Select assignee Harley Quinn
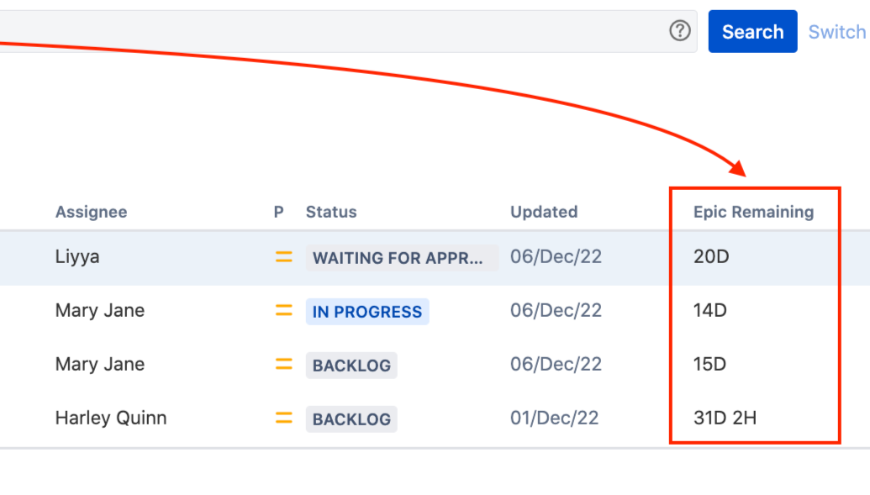The height and width of the screenshot is (495, 870). (x=111, y=419)
